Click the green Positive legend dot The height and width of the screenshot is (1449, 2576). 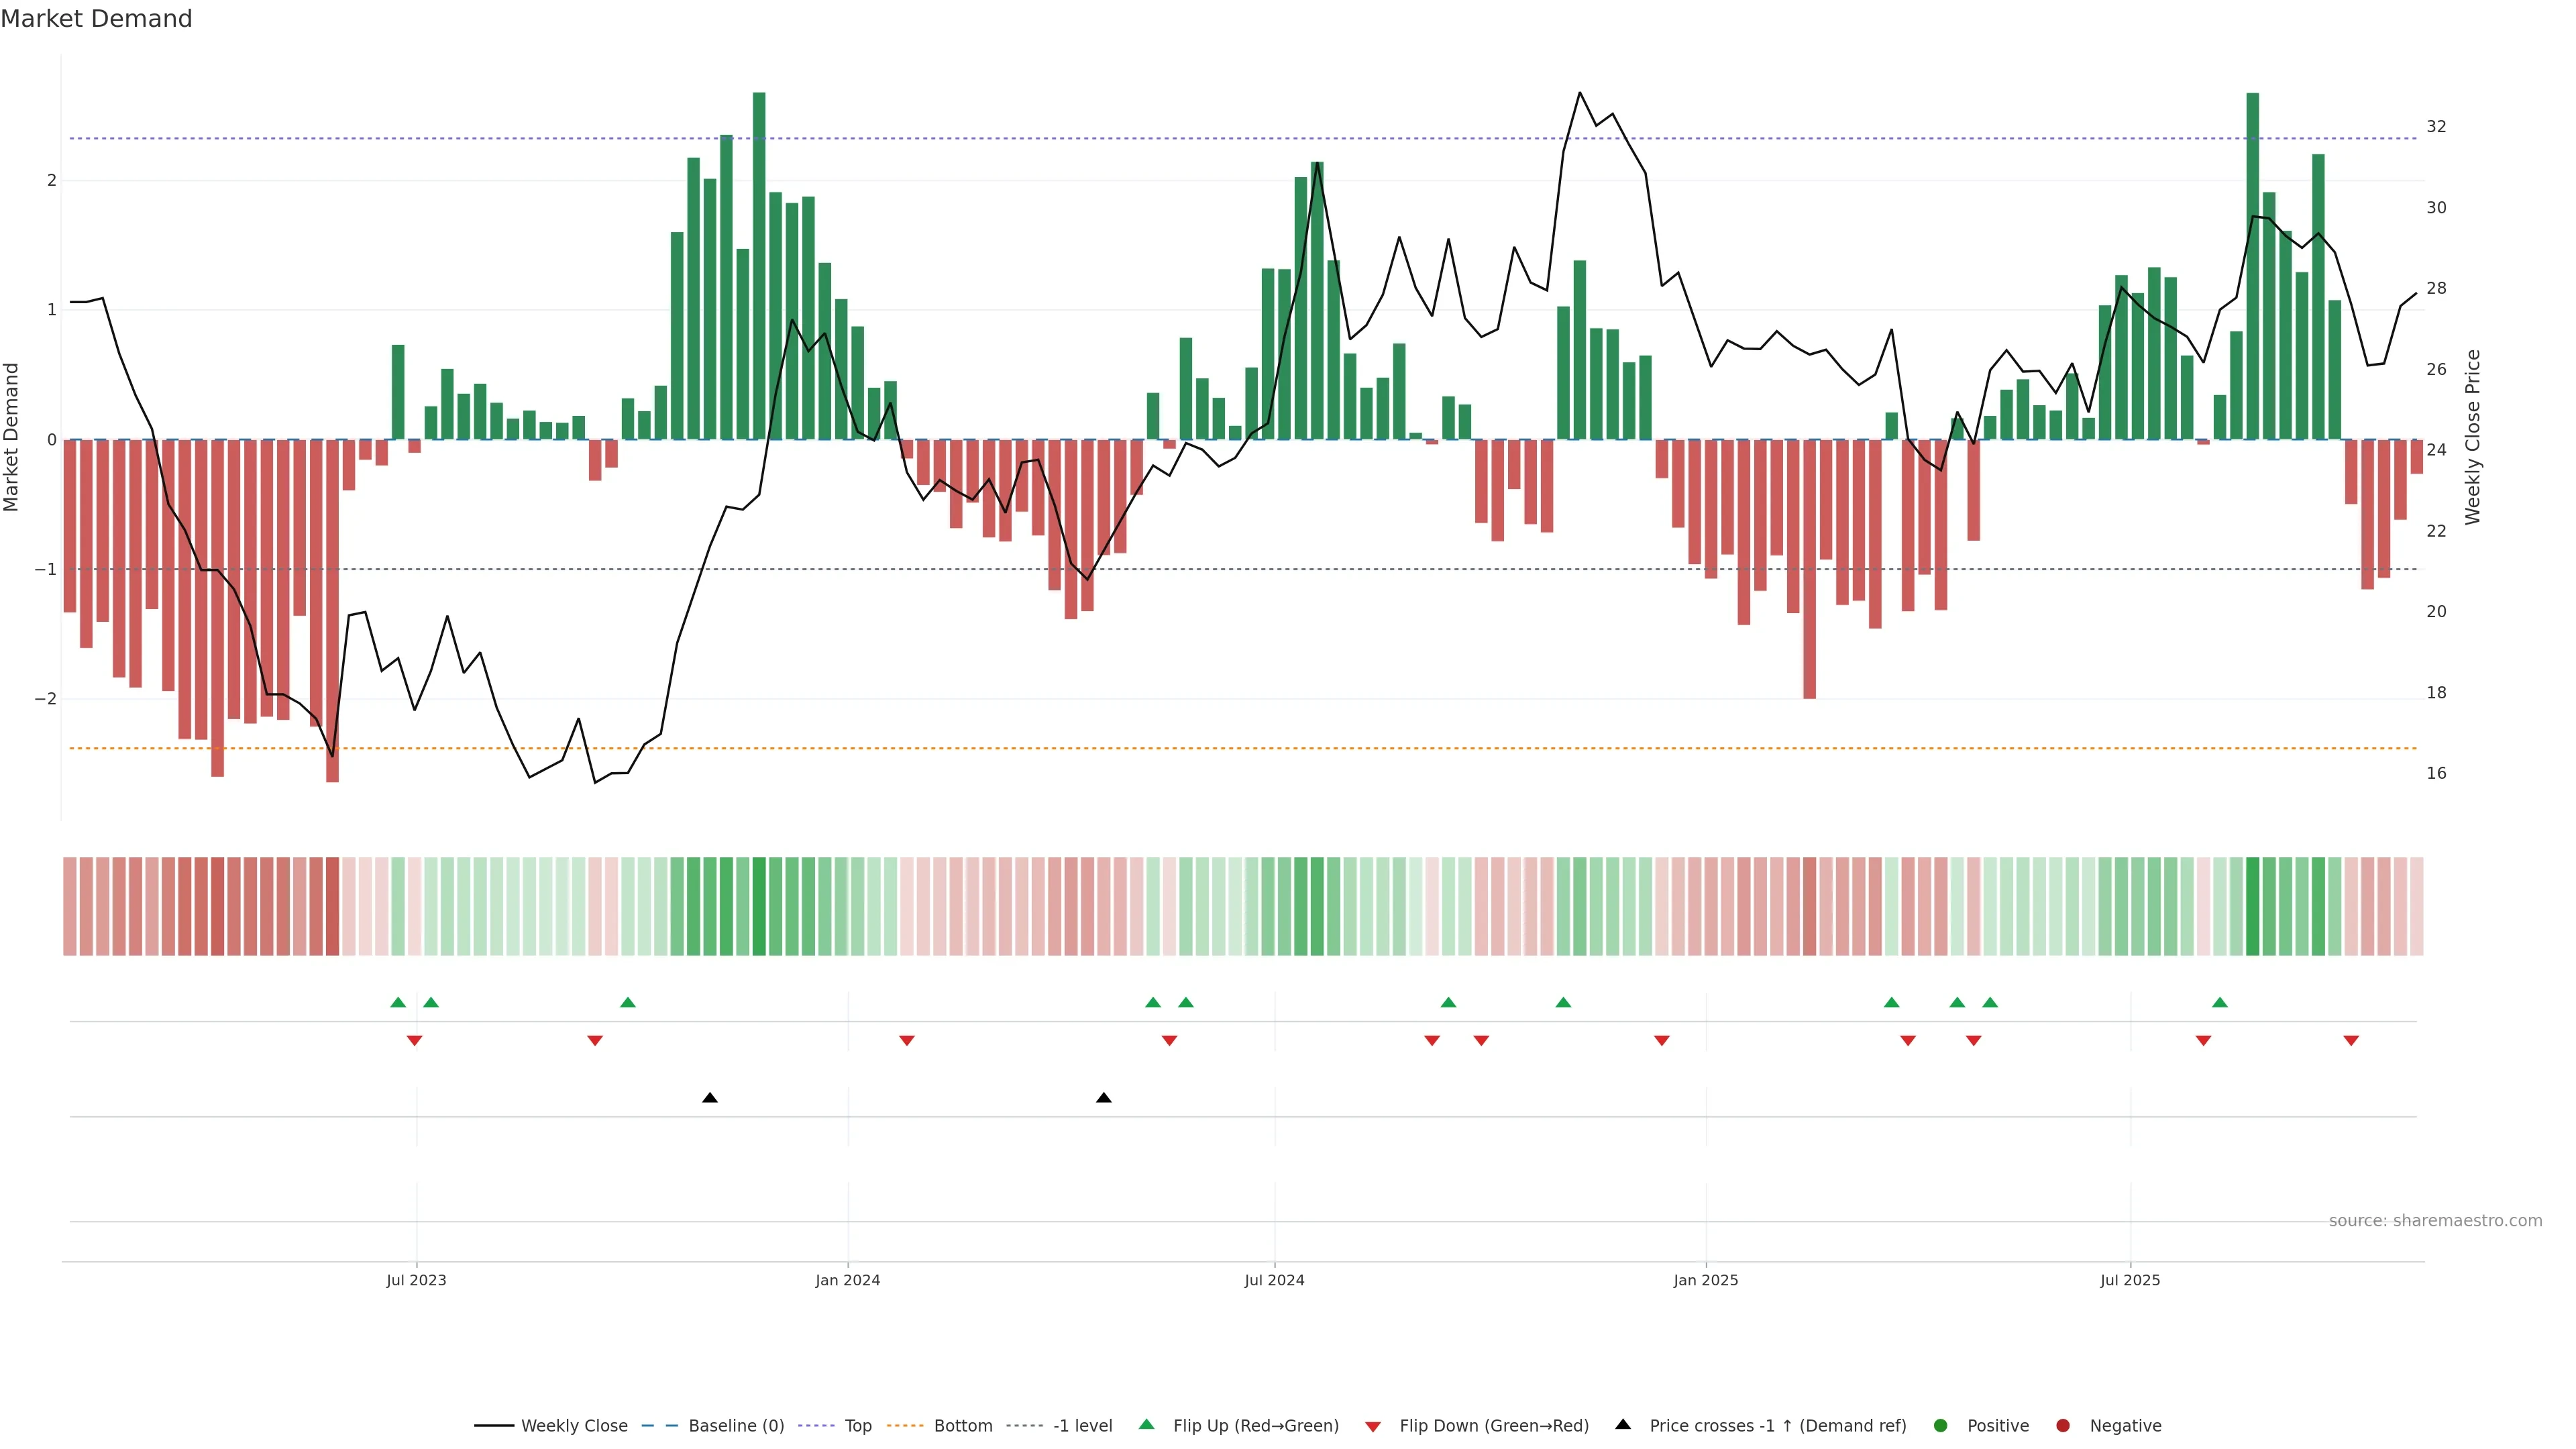coord(1941,1425)
